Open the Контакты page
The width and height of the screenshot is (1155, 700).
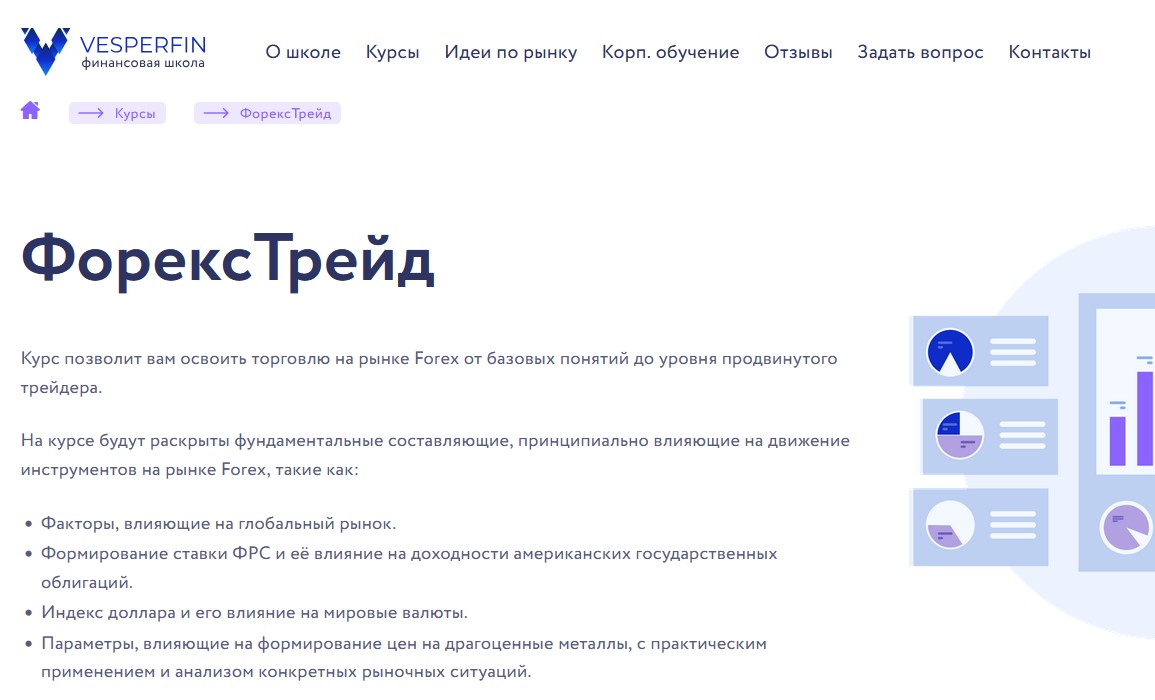pos(1050,52)
